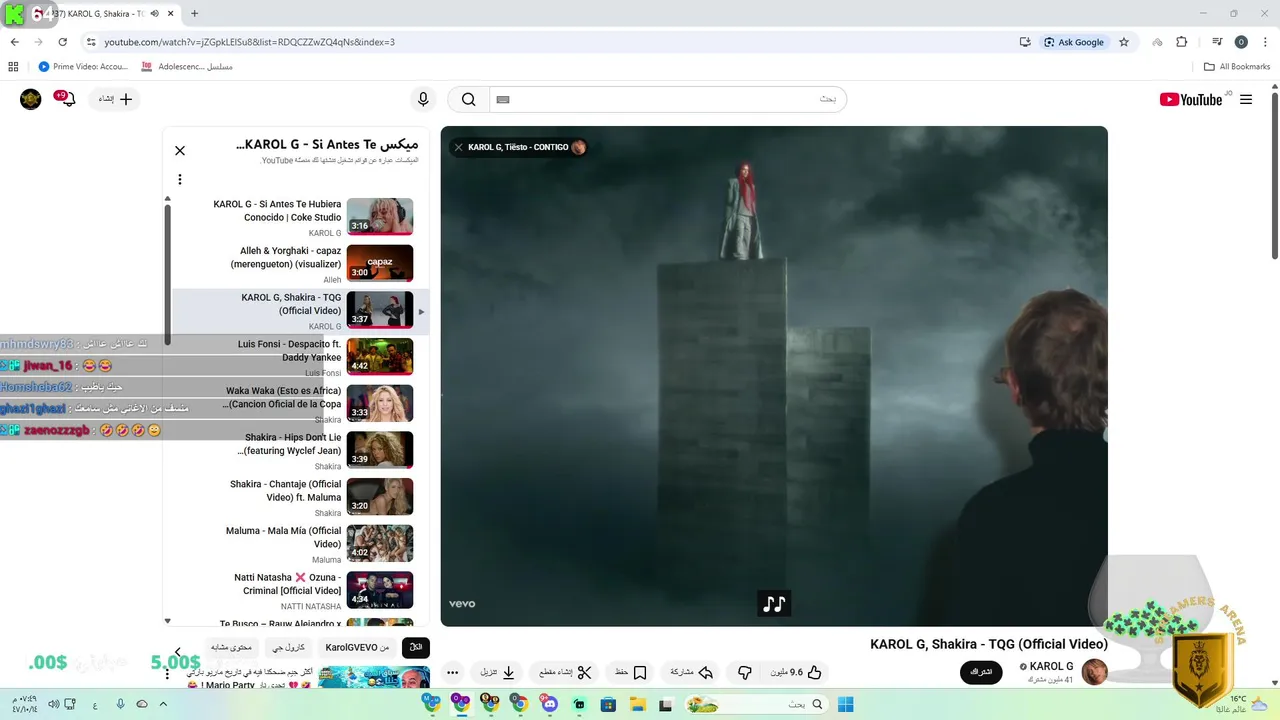This screenshot has height=720, width=1280.
Task: Select the 'الكل' filter chip
Action: click(416, 647)
